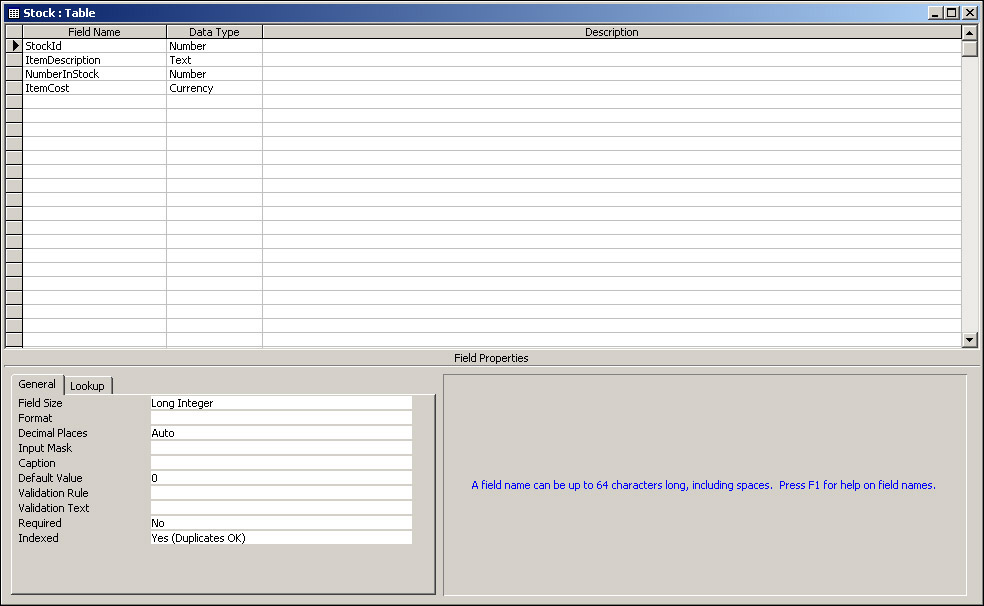Minimize the Stock table window

(x=935, y=13)
